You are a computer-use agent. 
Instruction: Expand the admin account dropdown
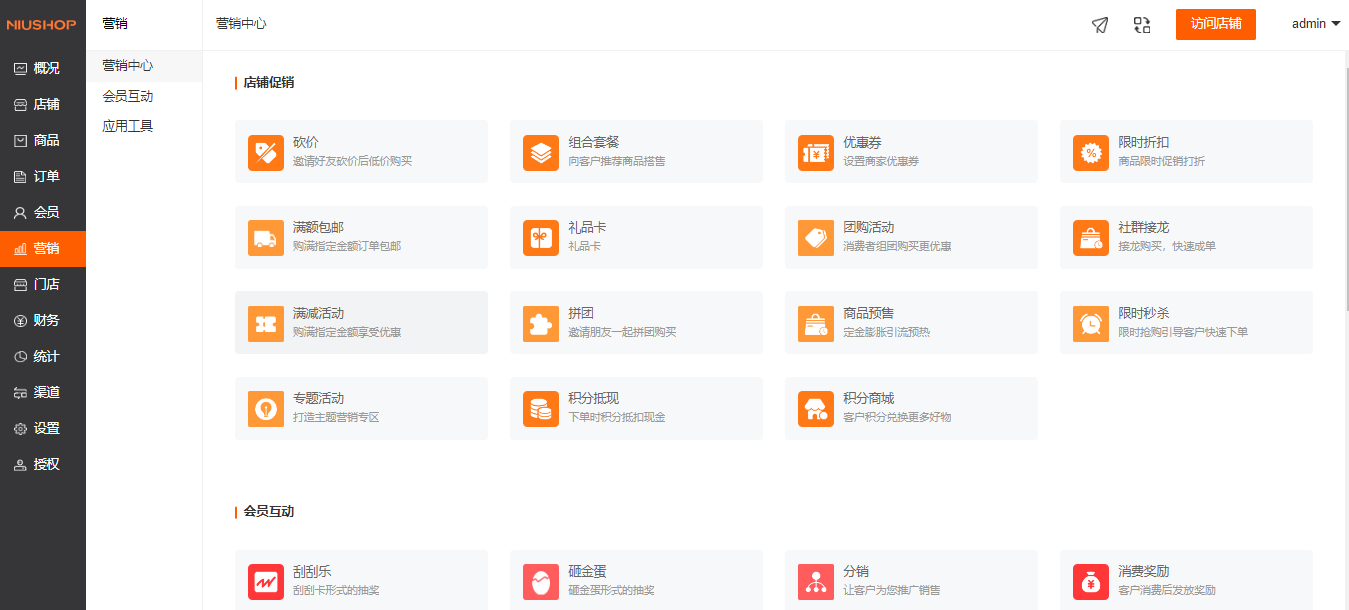tap(1314, 23)
